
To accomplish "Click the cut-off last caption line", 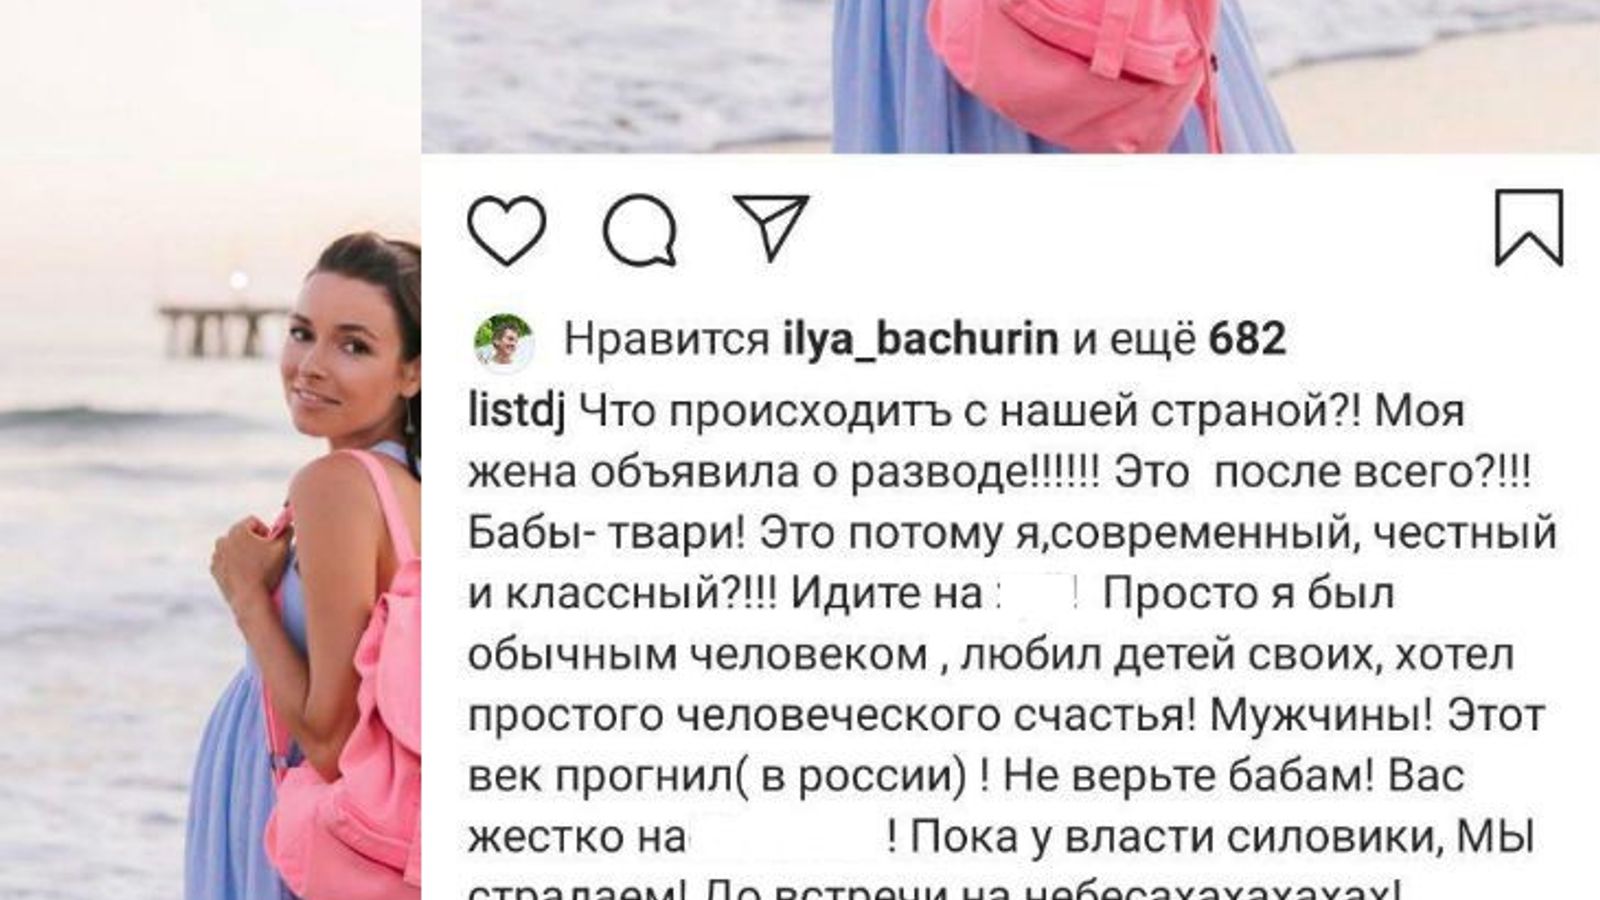I will coord(937,888).
